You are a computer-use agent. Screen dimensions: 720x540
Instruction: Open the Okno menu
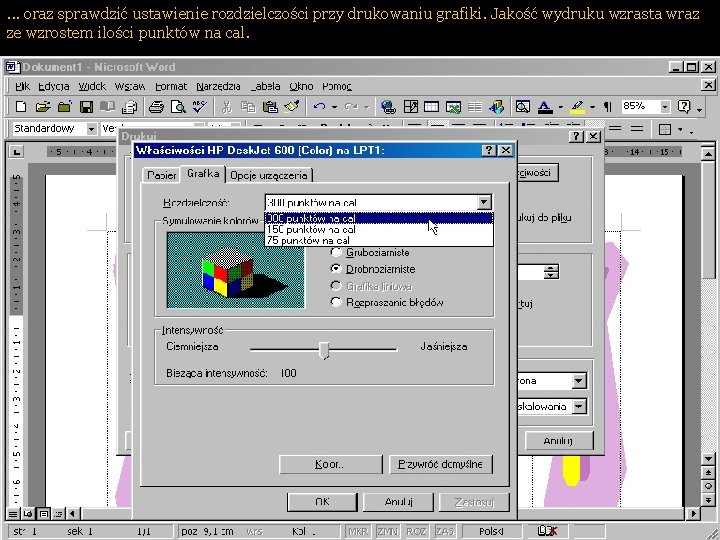pos(301,86)
